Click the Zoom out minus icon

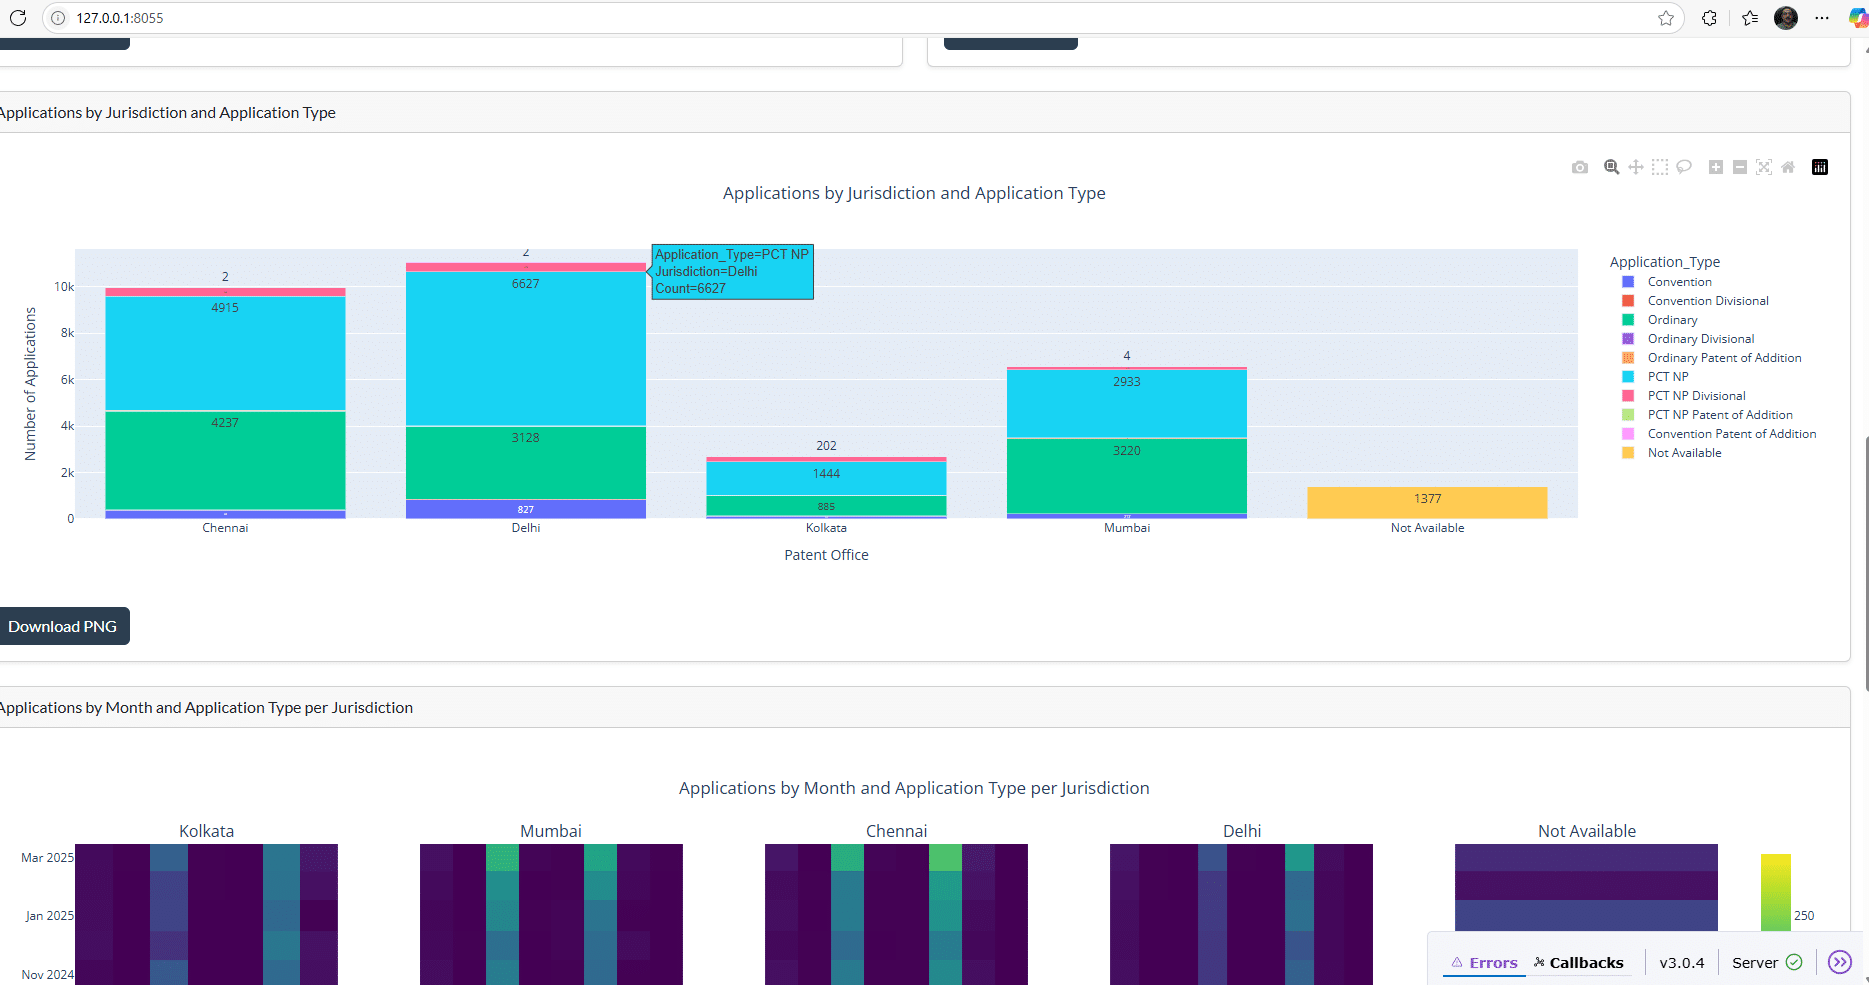1740,167
